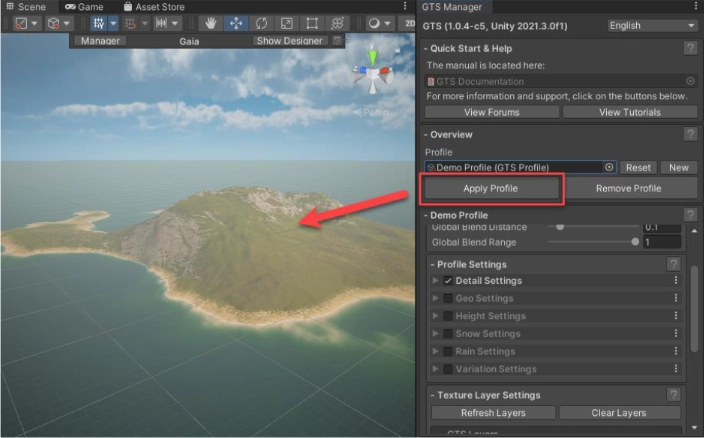
Task: Uncheck the Detail Settings checkbox
Action: click(448, 280)
